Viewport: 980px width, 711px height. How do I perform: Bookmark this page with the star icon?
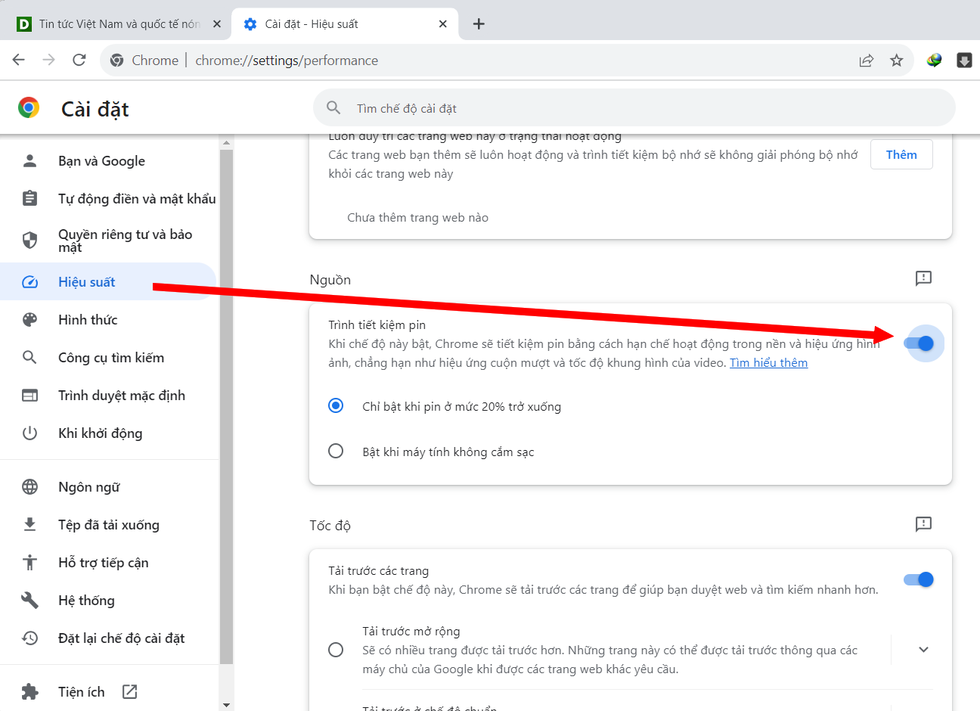pos(896,60)
